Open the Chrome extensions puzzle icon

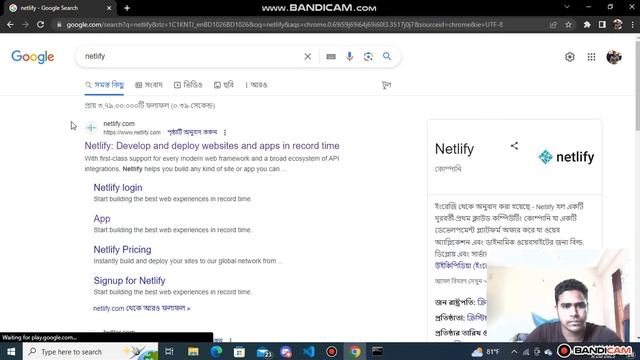[x=587, y=24]
